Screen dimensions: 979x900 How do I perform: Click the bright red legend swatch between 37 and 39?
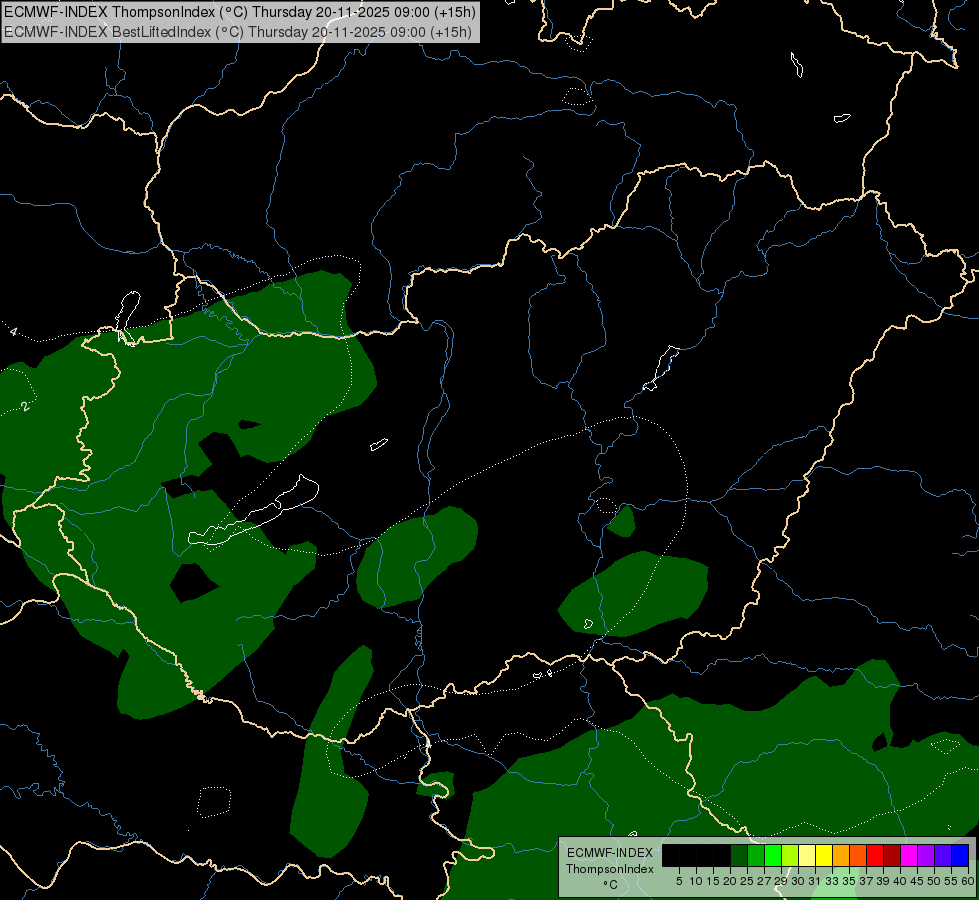(x=875, y=855)
